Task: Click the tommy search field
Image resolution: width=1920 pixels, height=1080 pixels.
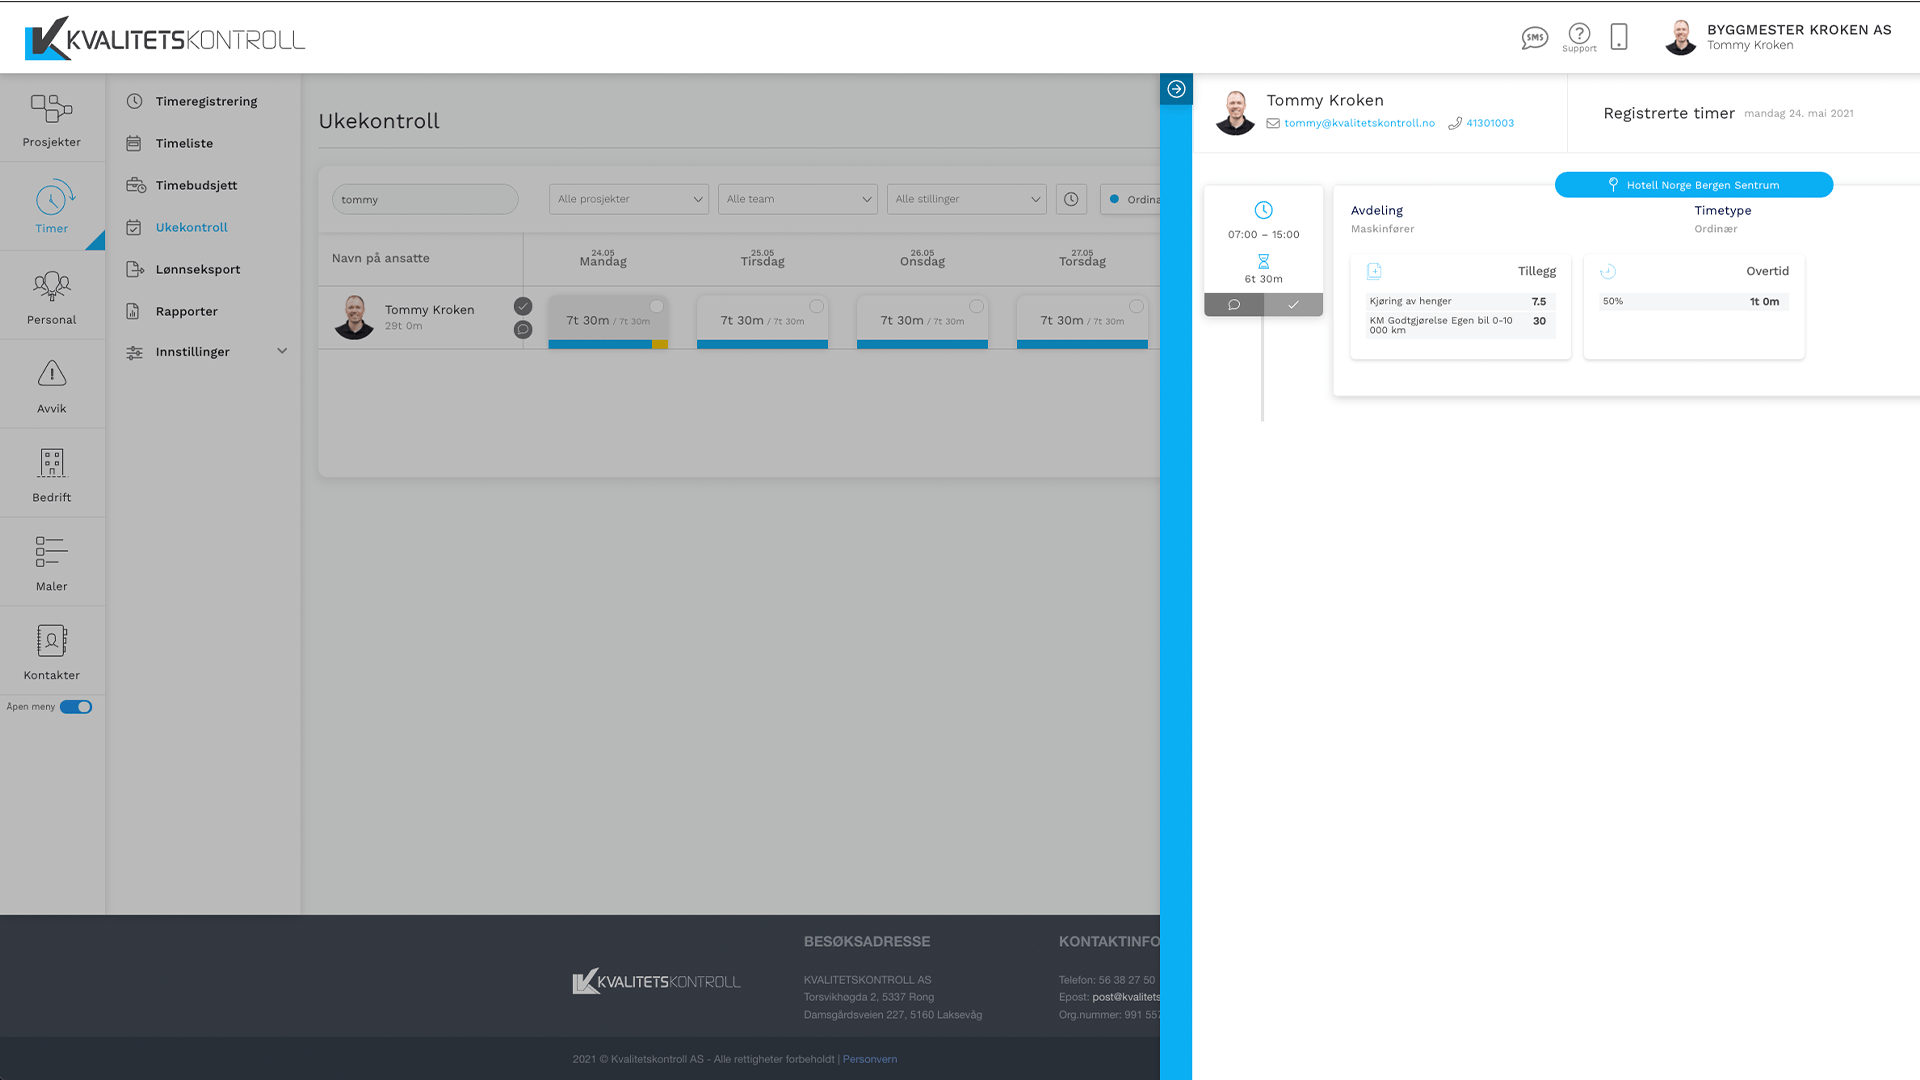Action: 425,199
